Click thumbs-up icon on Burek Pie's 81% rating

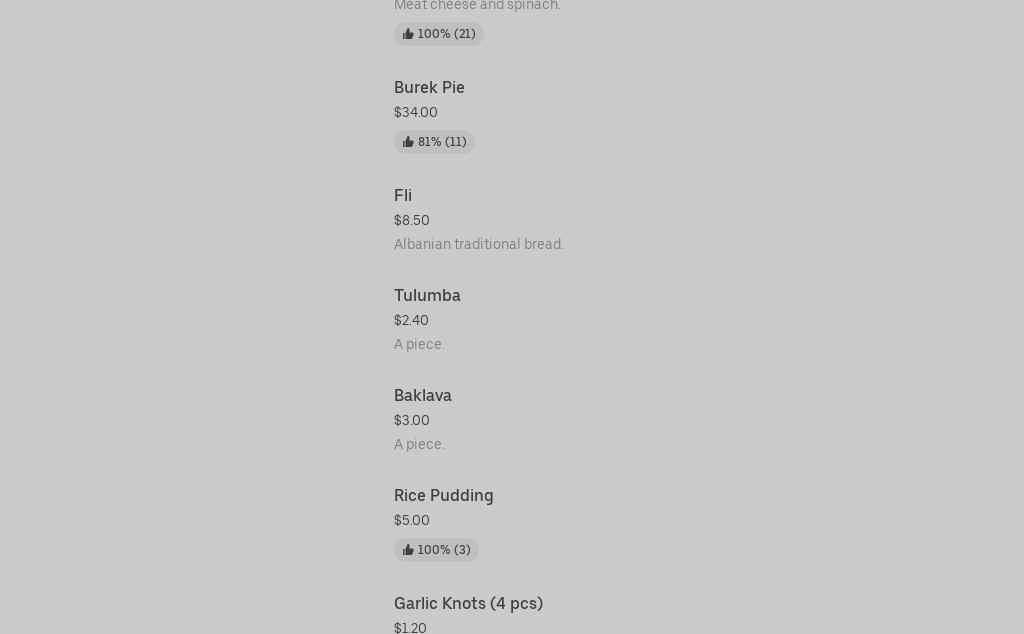(x=408, y=142)
